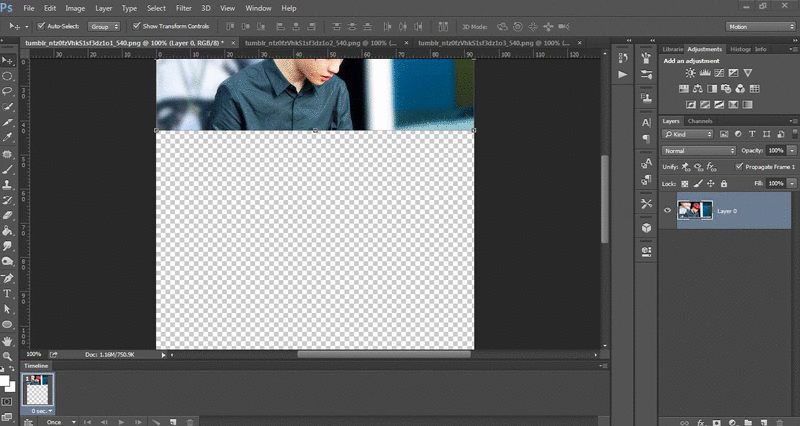Click the background color swatch
The width and height of the screenshot is (800, 426).
12,388
